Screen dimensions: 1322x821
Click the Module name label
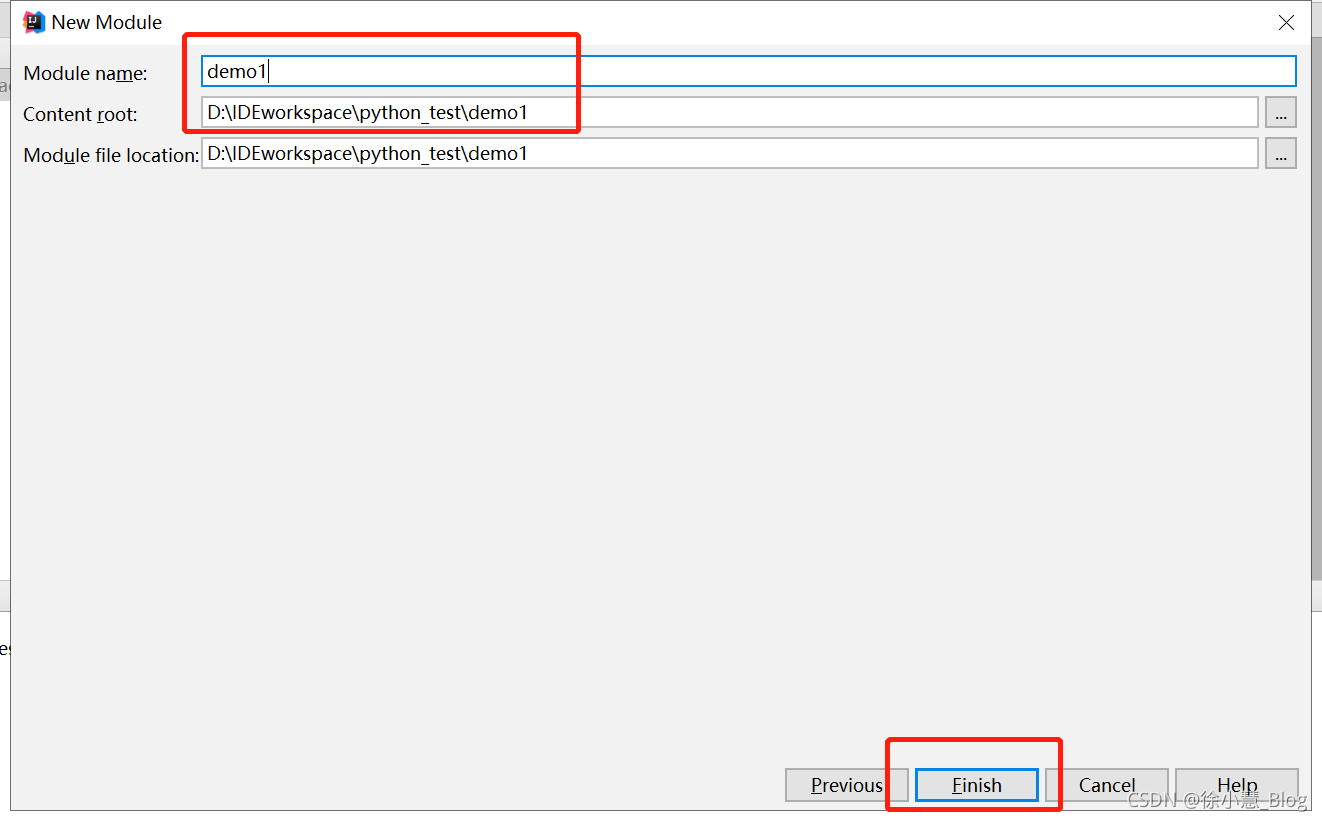click(x=86, y=74)
